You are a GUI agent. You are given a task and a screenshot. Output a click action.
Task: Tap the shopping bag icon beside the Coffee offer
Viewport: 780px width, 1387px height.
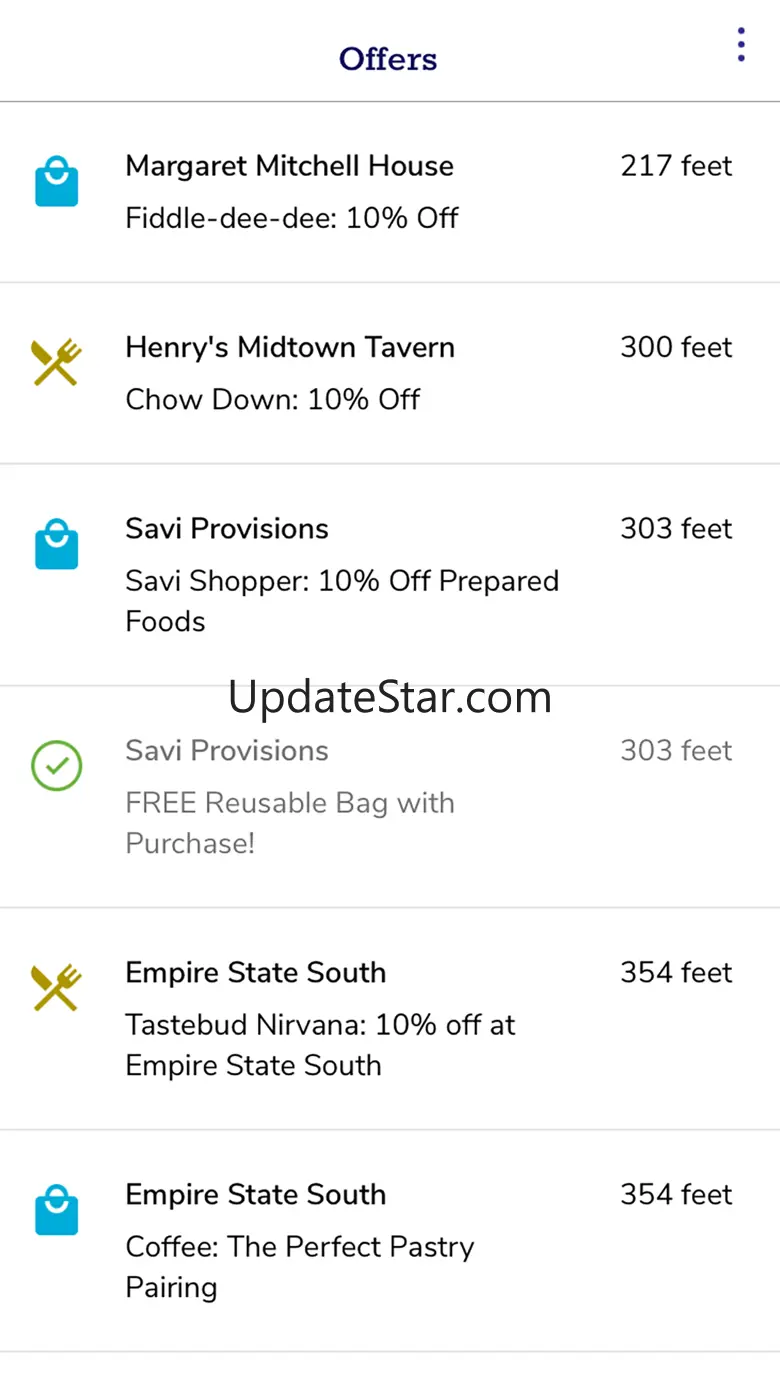tap(57, 1210)
